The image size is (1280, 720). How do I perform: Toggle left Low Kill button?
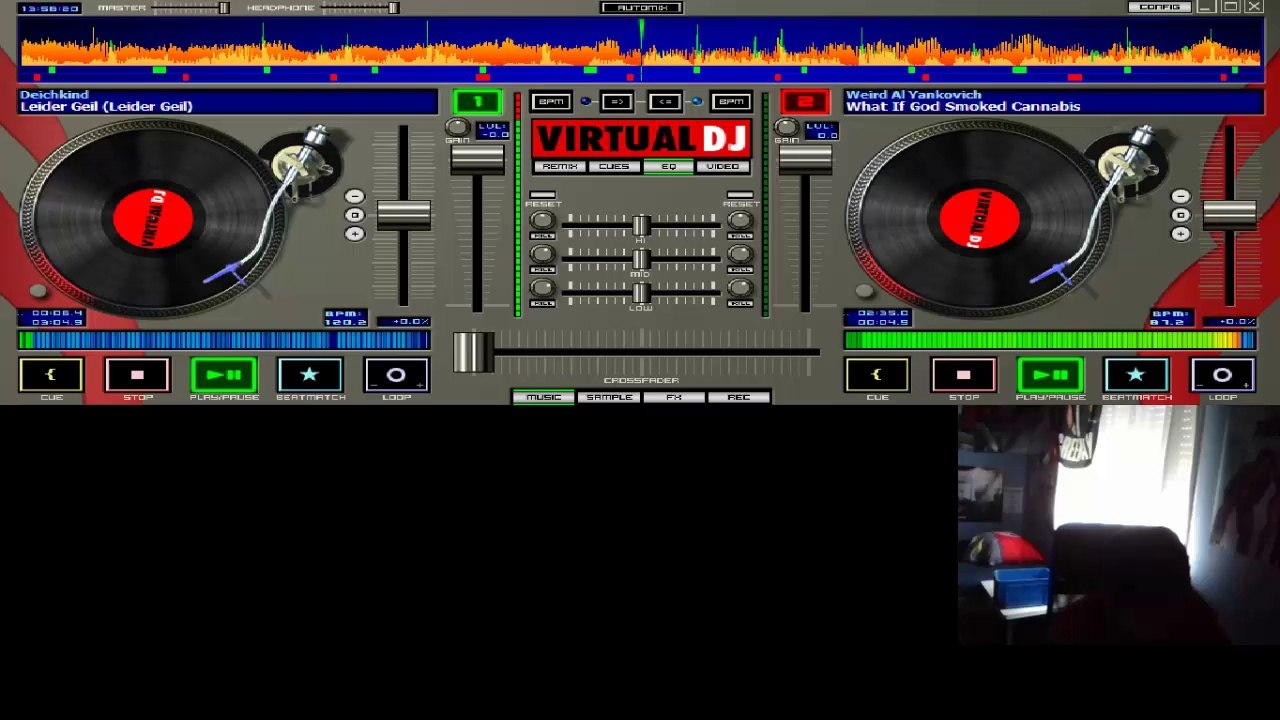click(542, 304)
